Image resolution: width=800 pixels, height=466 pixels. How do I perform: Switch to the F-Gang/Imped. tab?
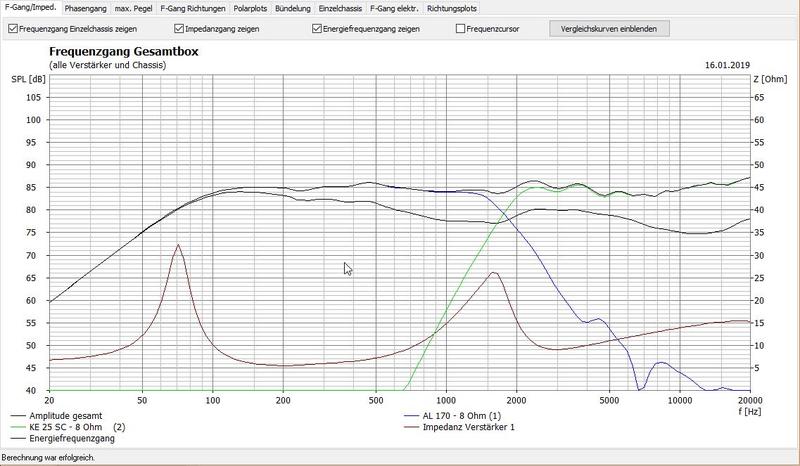(x=31, y=8)
